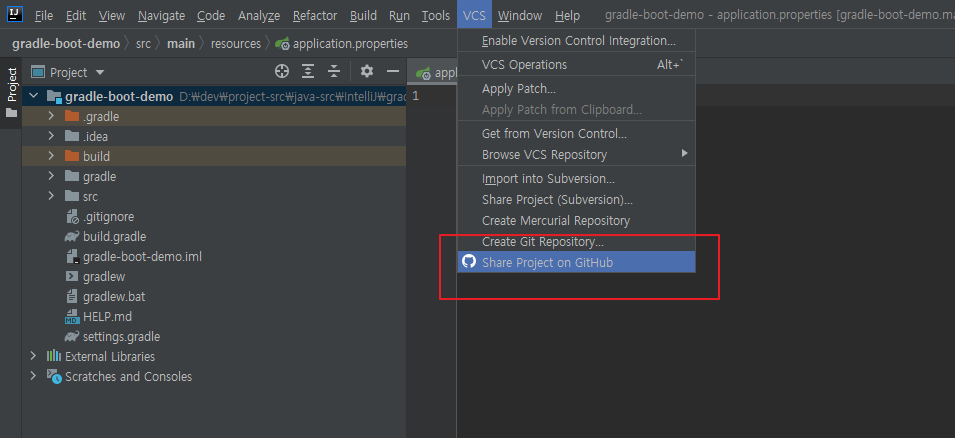Viewport: 955px width, 438px height.
Task: Toggle the Project tool window side tab
Action: (11, 93)
